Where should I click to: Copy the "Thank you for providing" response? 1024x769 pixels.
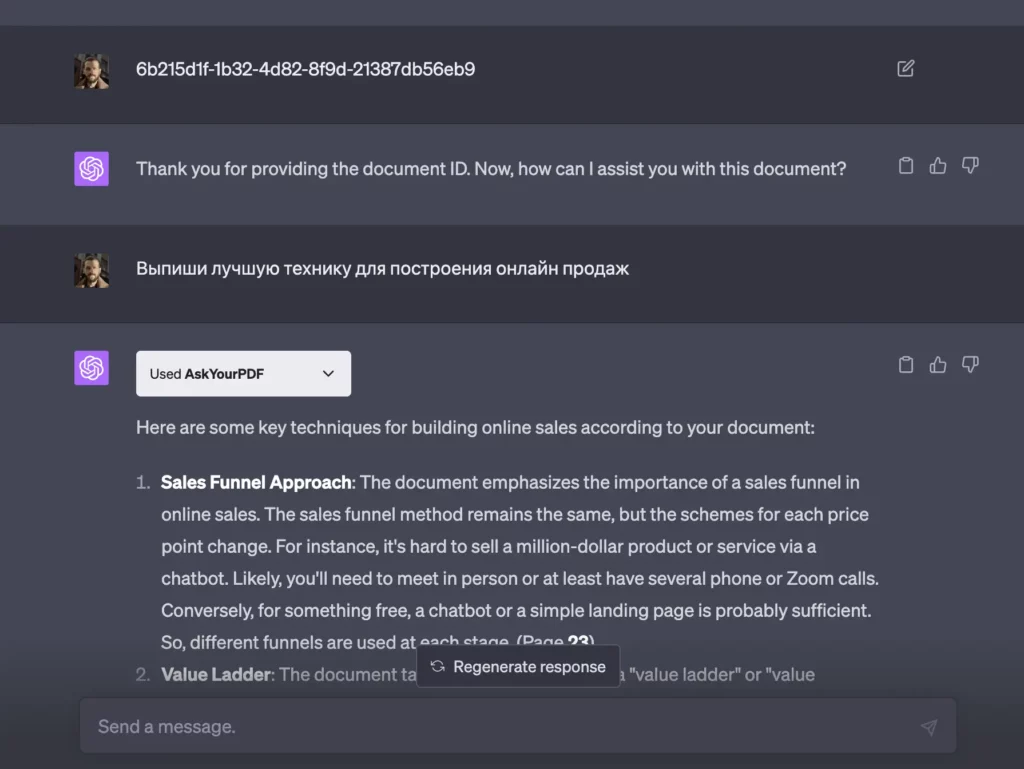906,166
